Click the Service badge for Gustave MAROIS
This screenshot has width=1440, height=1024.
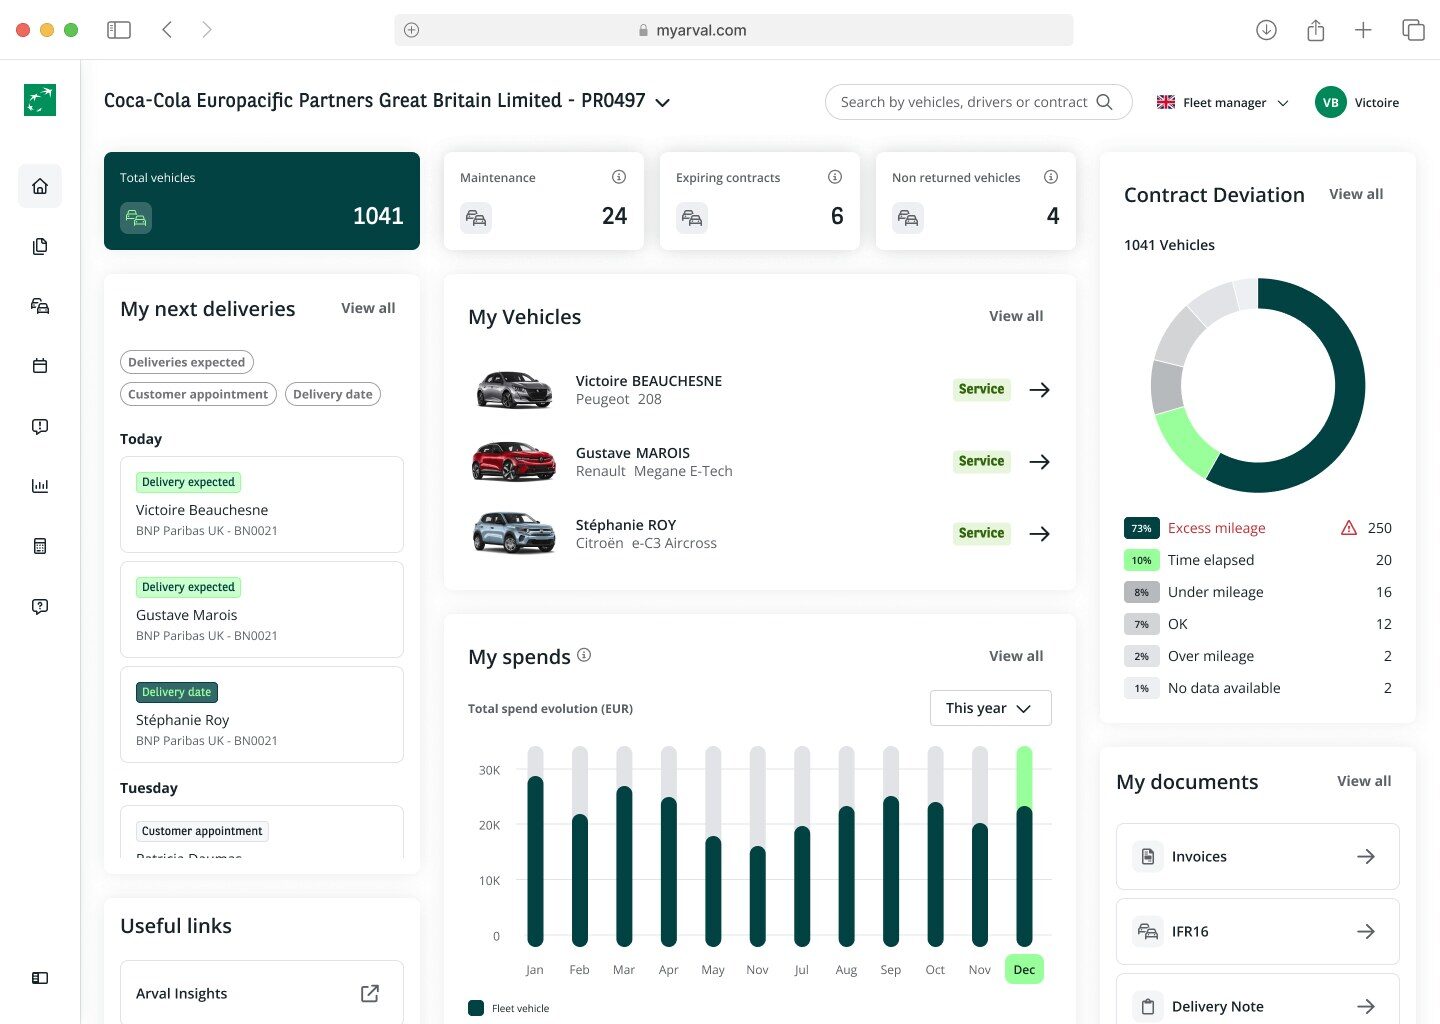pos(981,461)
